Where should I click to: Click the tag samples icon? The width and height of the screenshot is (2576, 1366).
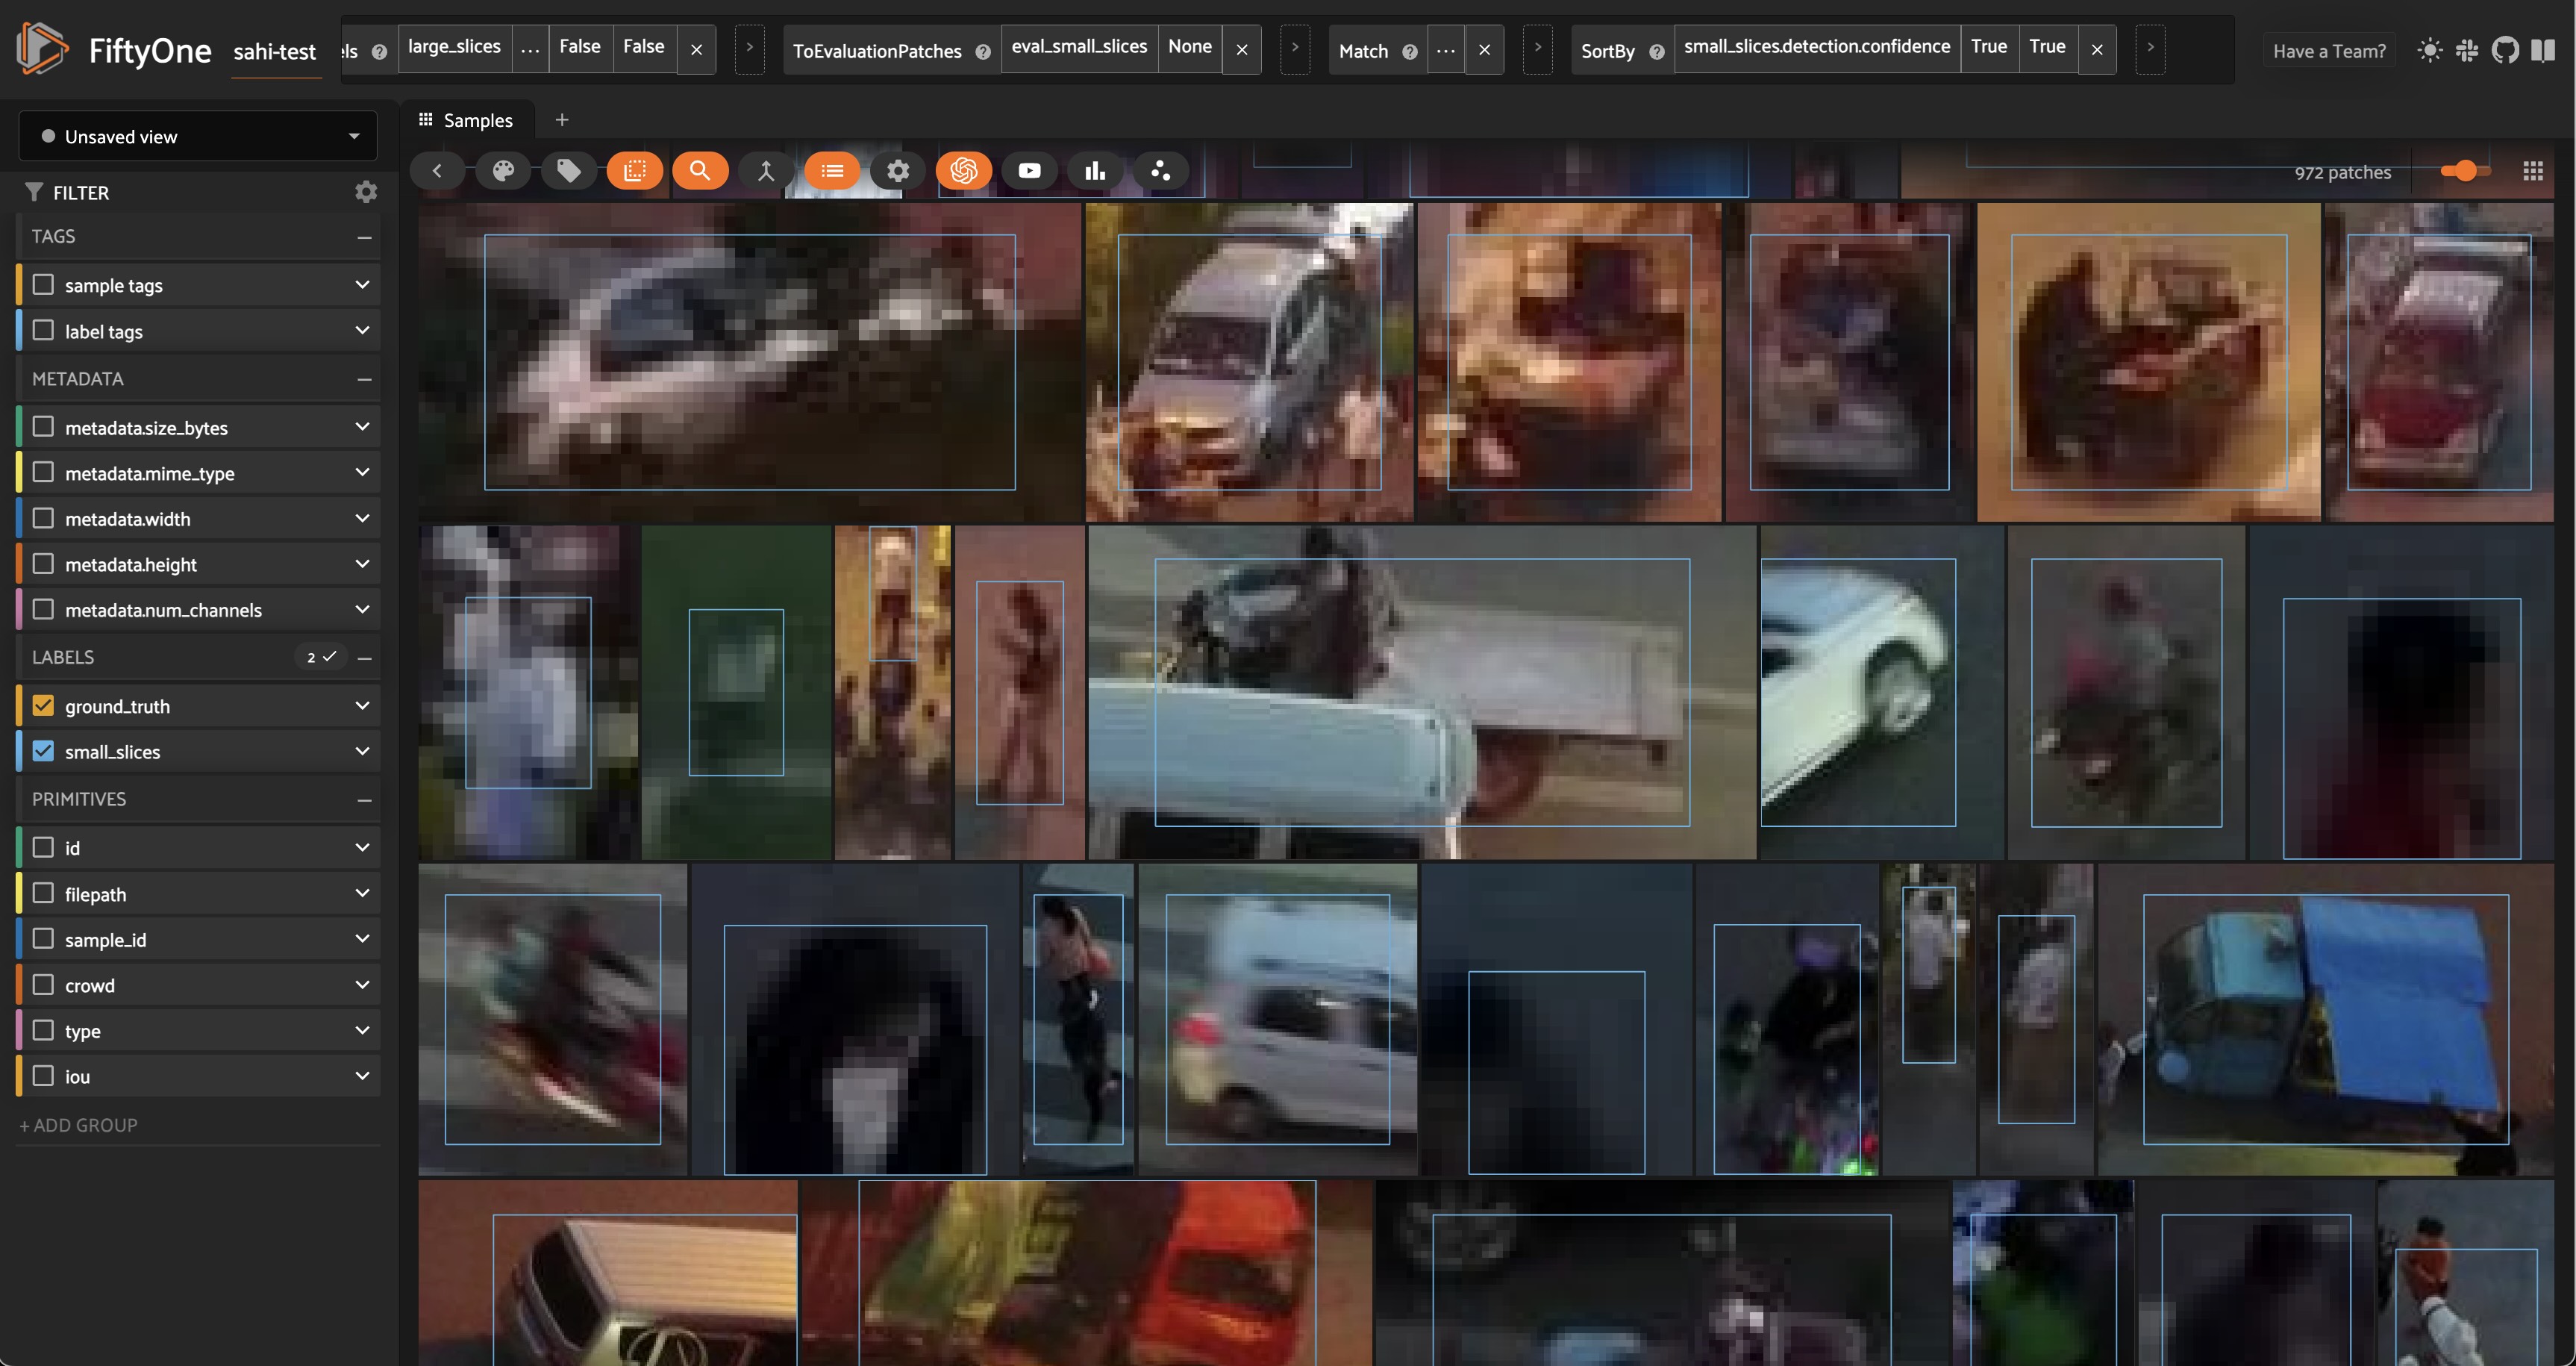tap(568, 171)
